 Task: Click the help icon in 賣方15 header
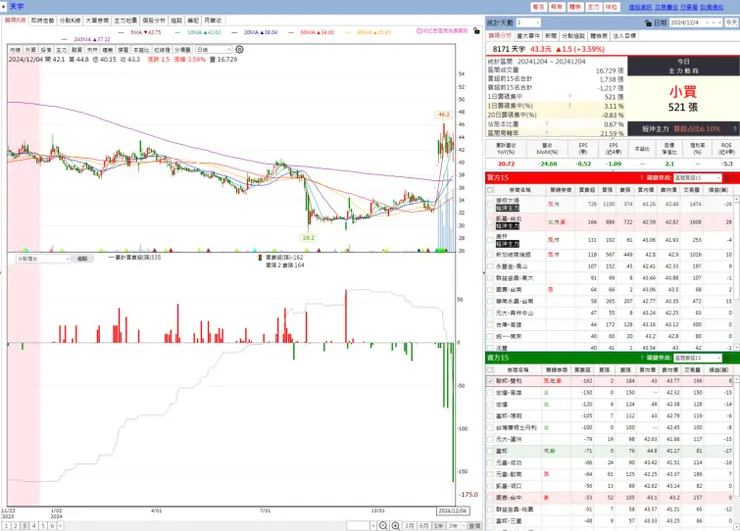click(x=641, y=358)
